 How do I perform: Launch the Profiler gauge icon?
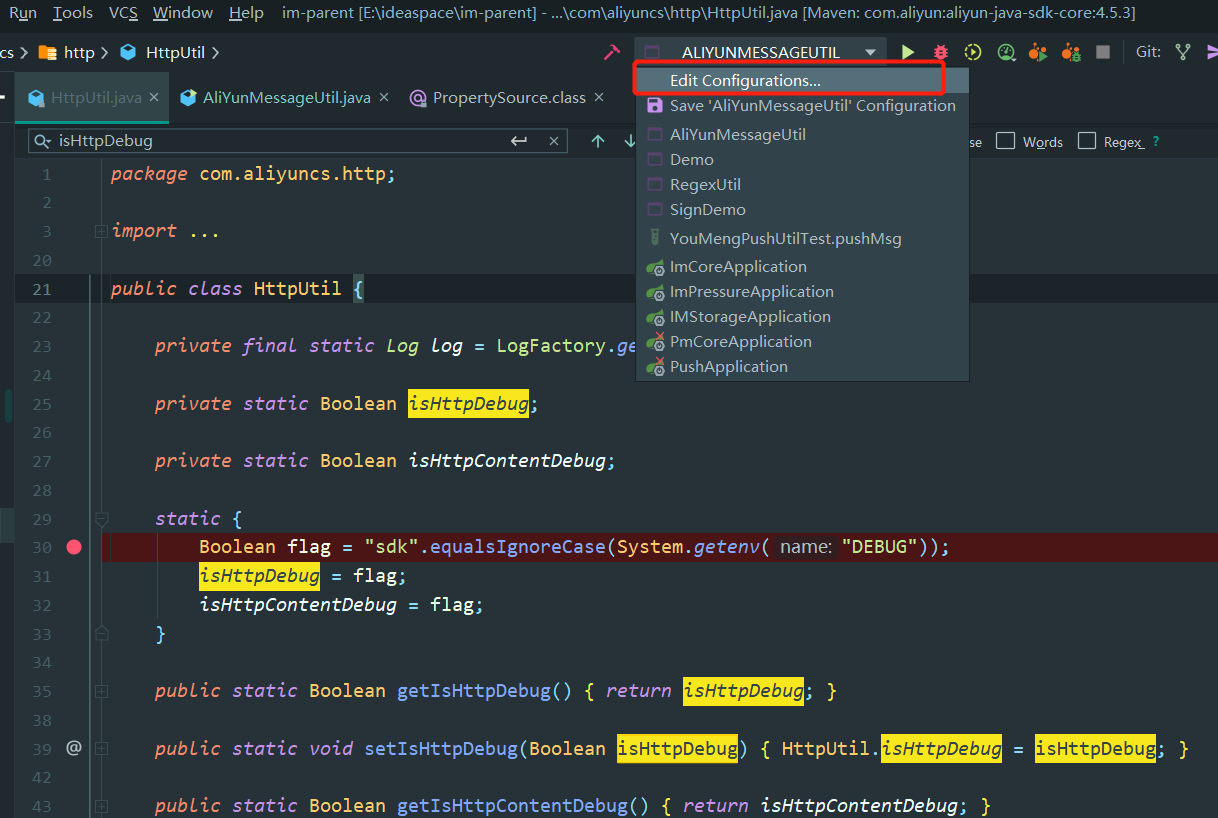click(1003, 51)
